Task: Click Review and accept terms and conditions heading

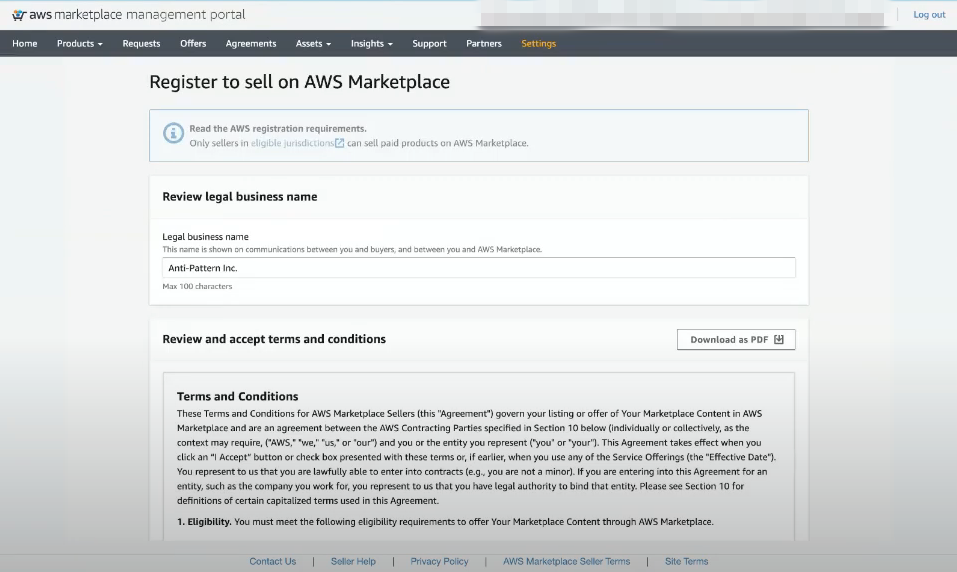Action: 274,339
